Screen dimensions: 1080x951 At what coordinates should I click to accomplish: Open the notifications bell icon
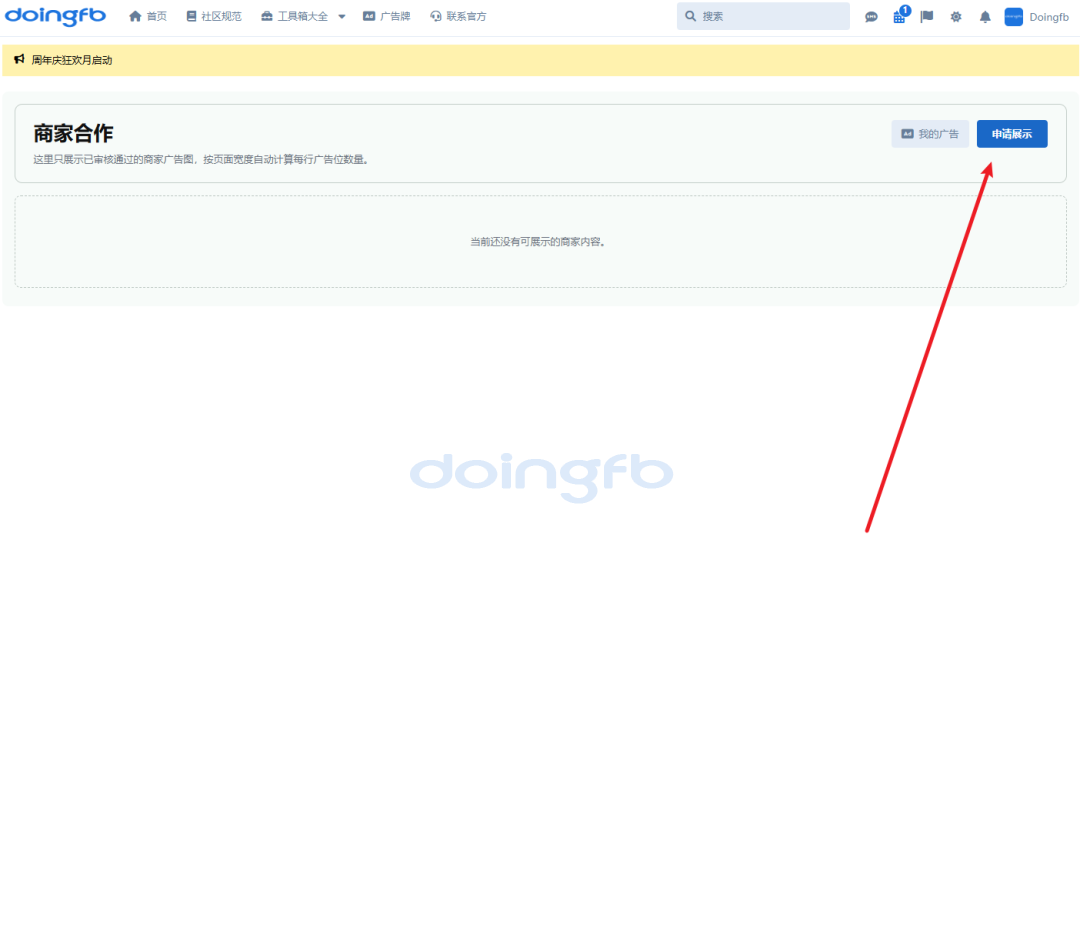tap(985, 17)
